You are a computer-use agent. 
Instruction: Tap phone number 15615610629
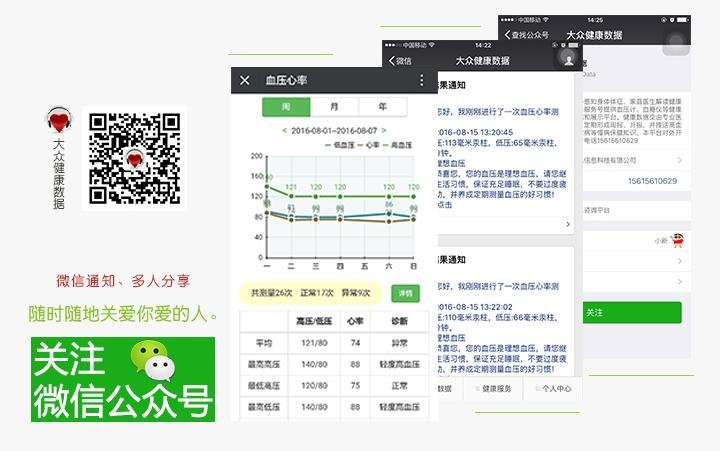(x=652, y=181)
